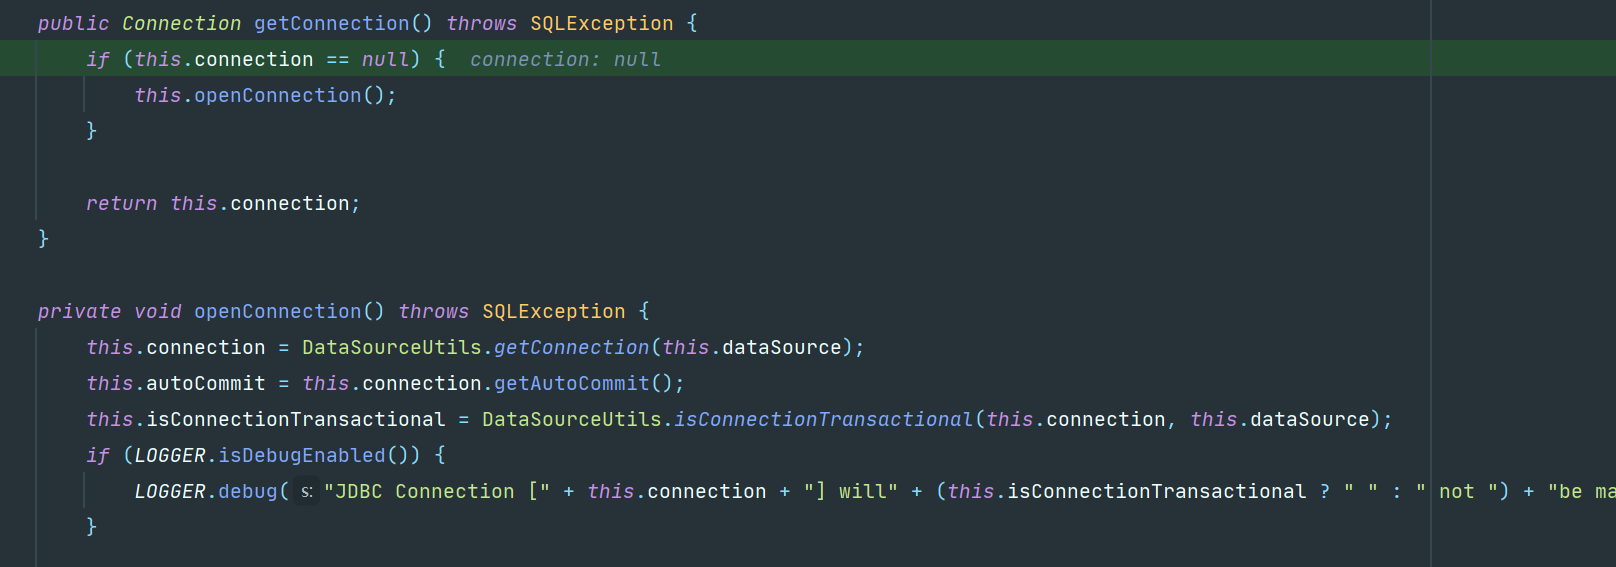
Task: Click the 'null' keyword in the if condition
Action: (x=385, y=59)
